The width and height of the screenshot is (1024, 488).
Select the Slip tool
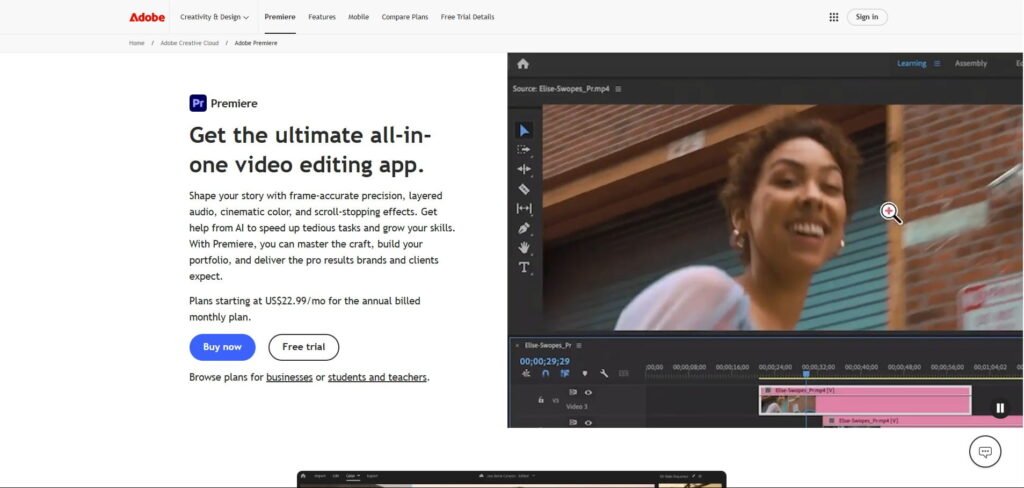[524, 208]
